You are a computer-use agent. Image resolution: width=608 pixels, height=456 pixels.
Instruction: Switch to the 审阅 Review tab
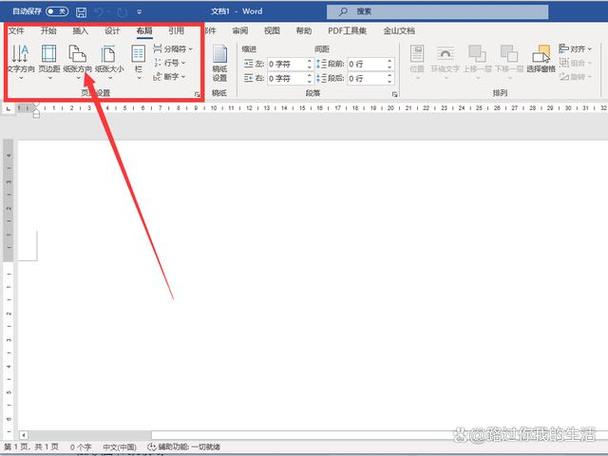click(x=240, y=31)
